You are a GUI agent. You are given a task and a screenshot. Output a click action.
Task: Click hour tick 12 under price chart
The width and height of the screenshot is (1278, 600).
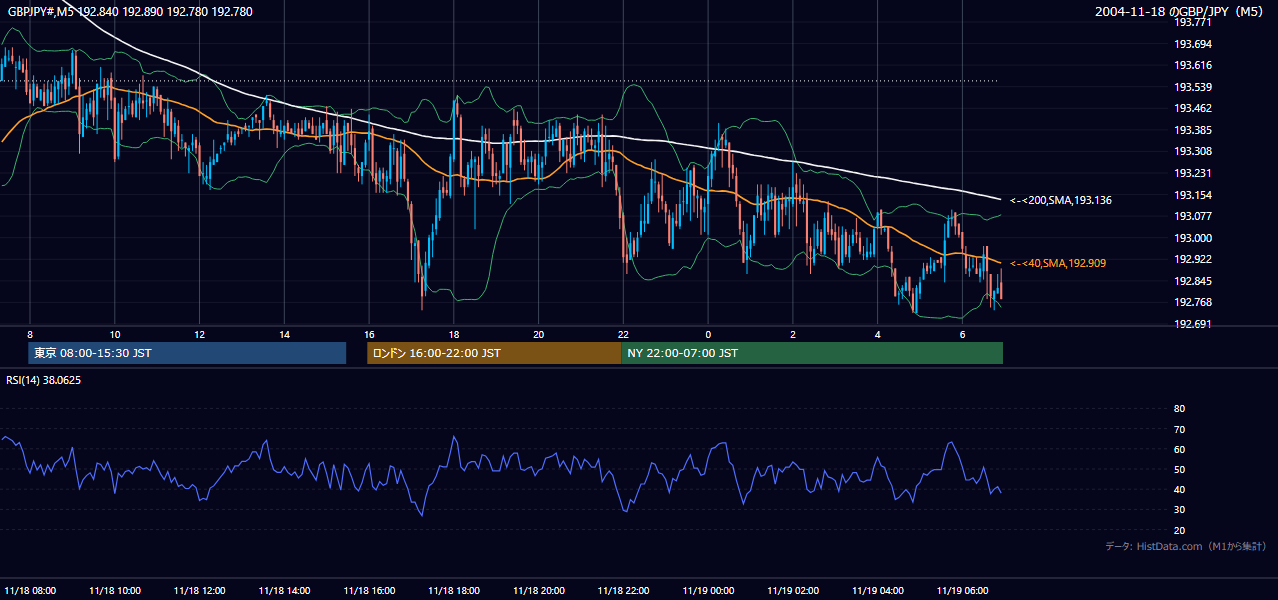click(x=200, y=334)
